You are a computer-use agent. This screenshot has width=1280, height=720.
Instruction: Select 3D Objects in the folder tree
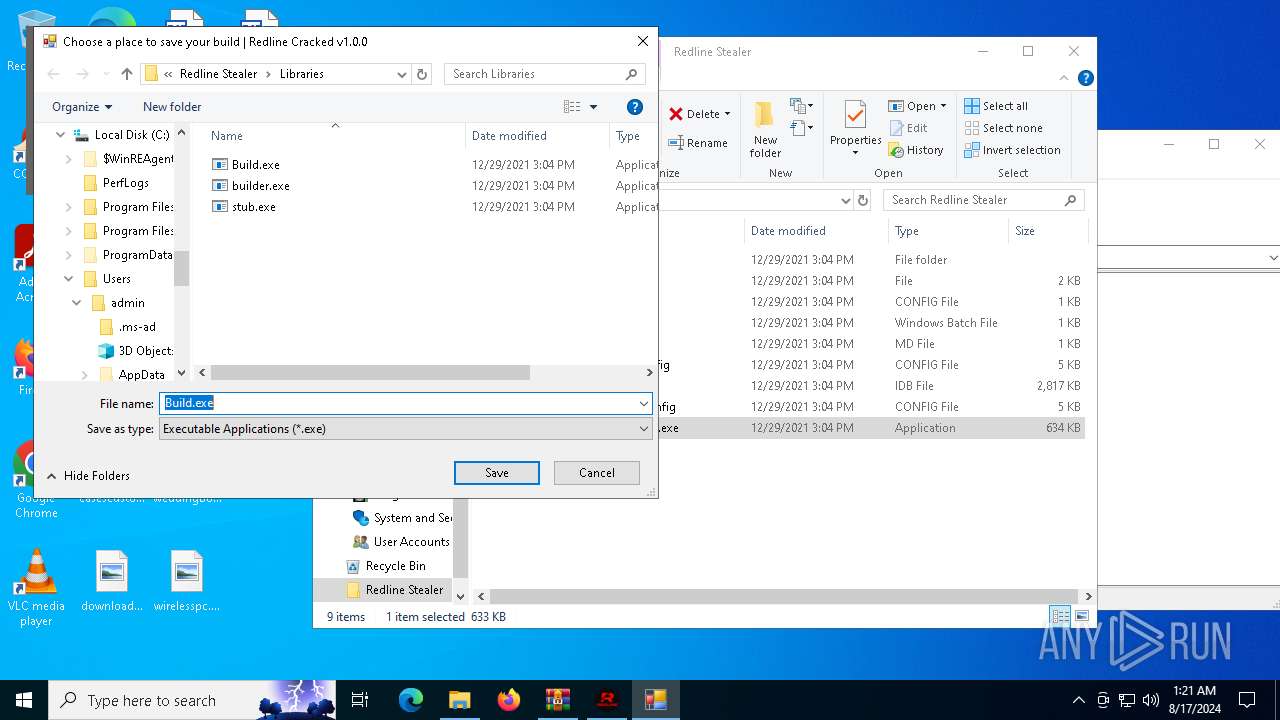coord(135,351)
